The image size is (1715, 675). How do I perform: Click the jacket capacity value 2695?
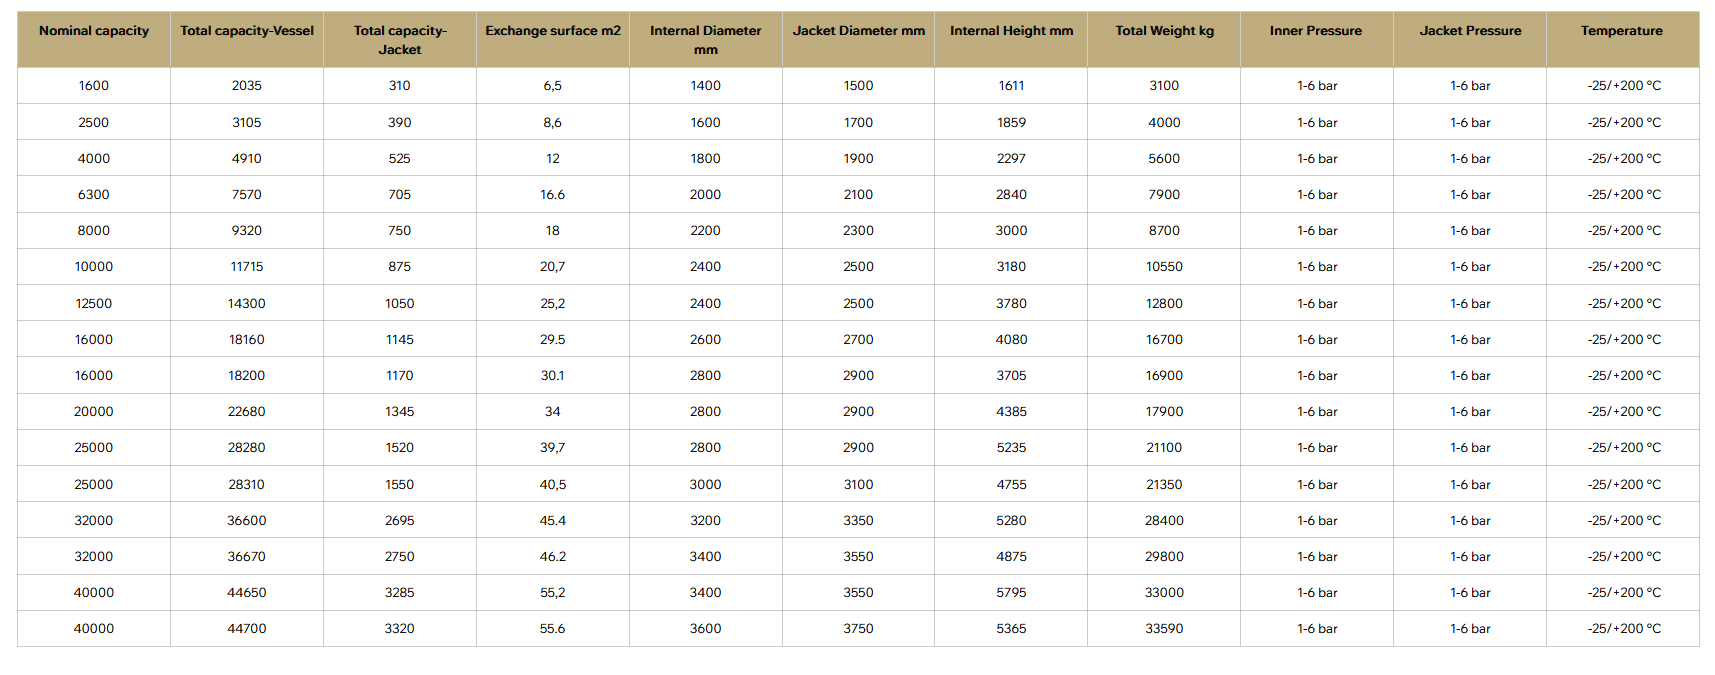[x=400, y=521]
